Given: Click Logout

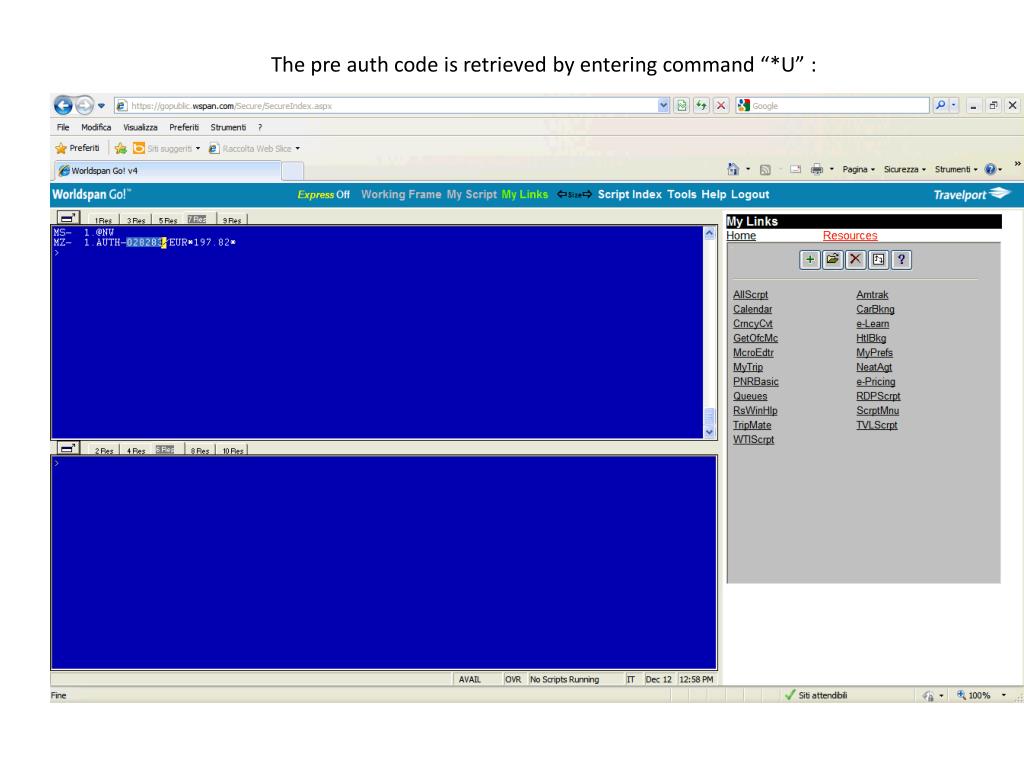Looking at the screenshot, I should click(x=750, y=195).
